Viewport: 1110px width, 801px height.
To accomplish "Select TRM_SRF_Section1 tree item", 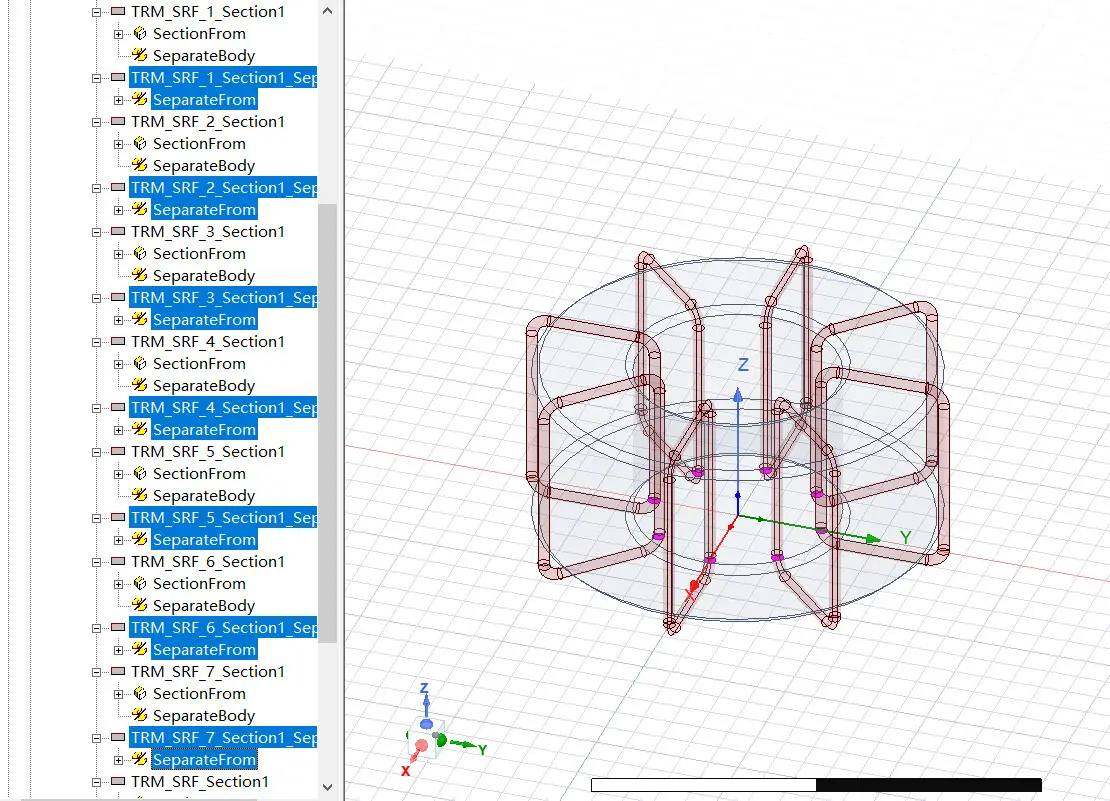I will [x=200, y=782].
